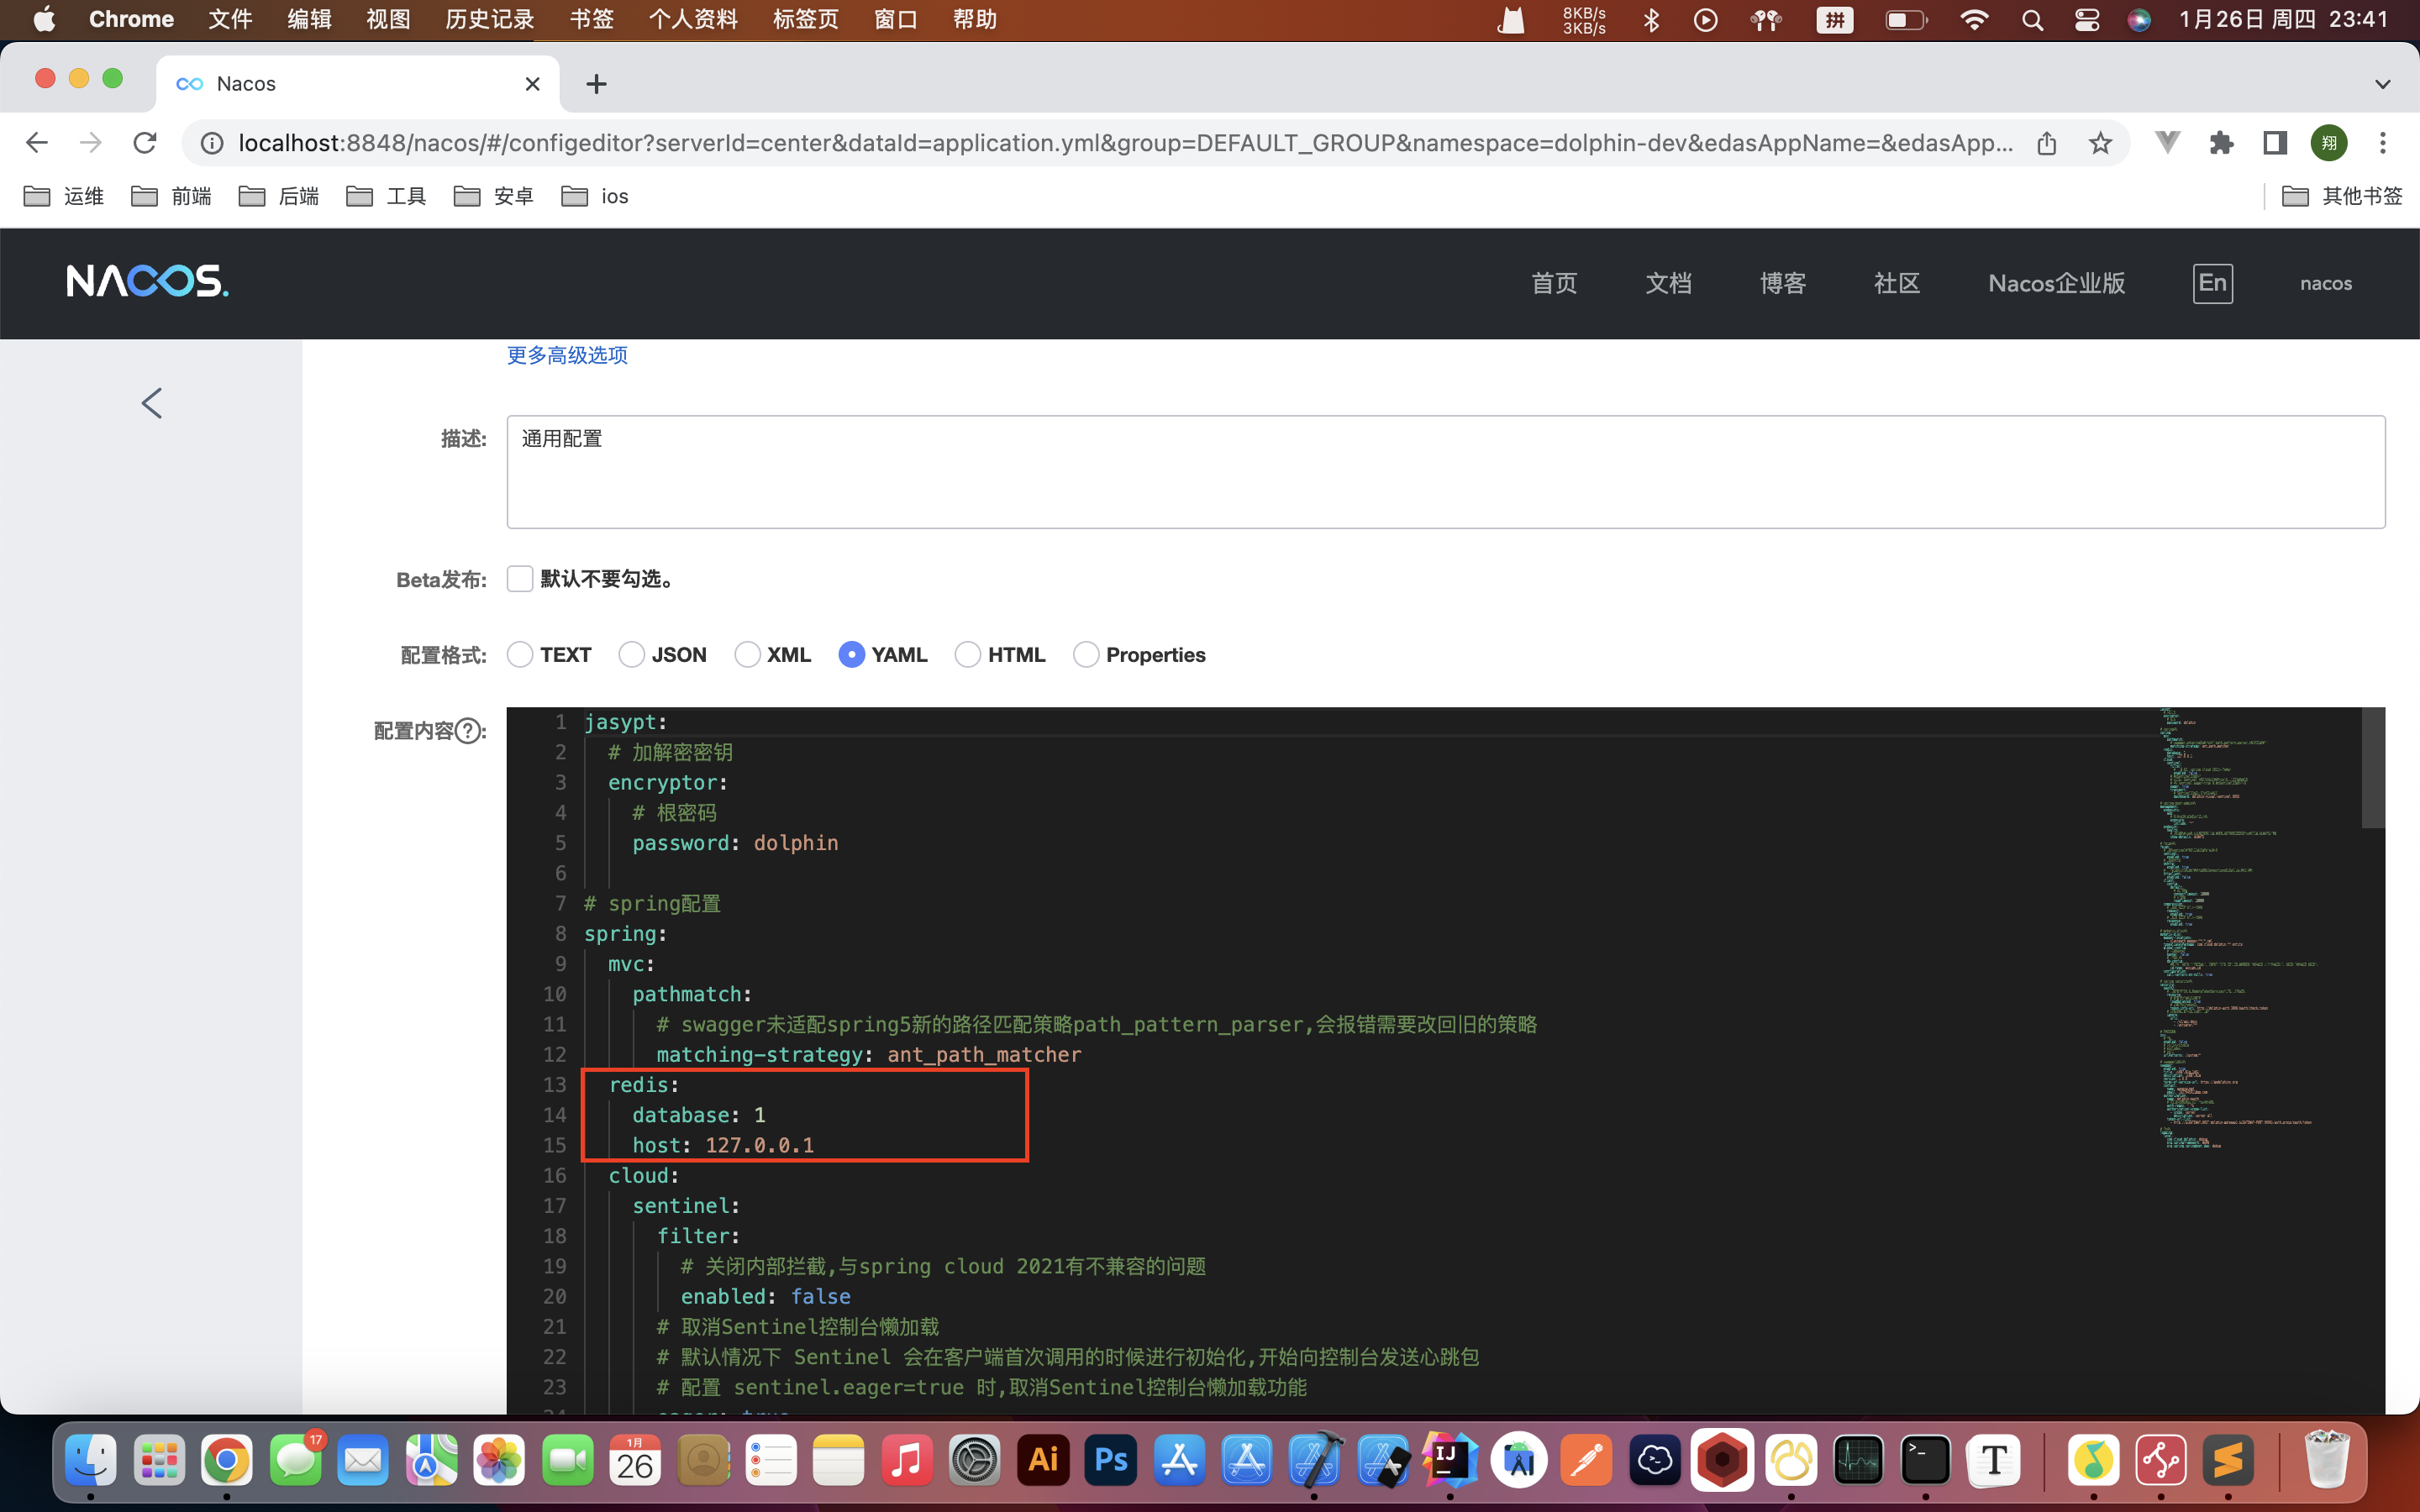Expand 更多高级选项 advanced options
2420x1512 pixels.
tap(567, 355)
